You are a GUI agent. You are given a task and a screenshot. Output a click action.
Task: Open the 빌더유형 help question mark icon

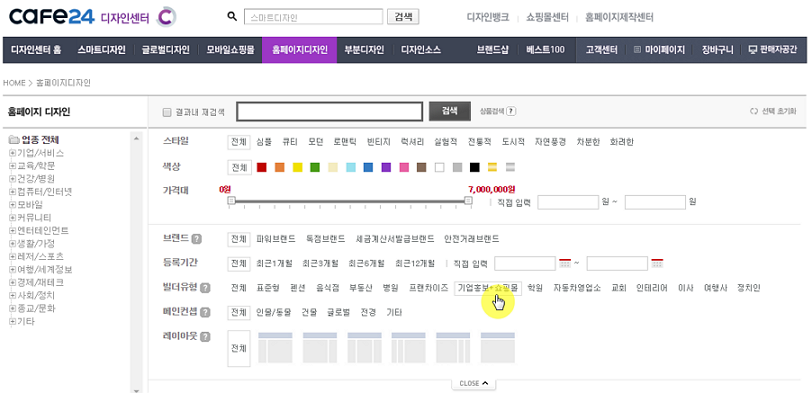(x=205, y=288)
